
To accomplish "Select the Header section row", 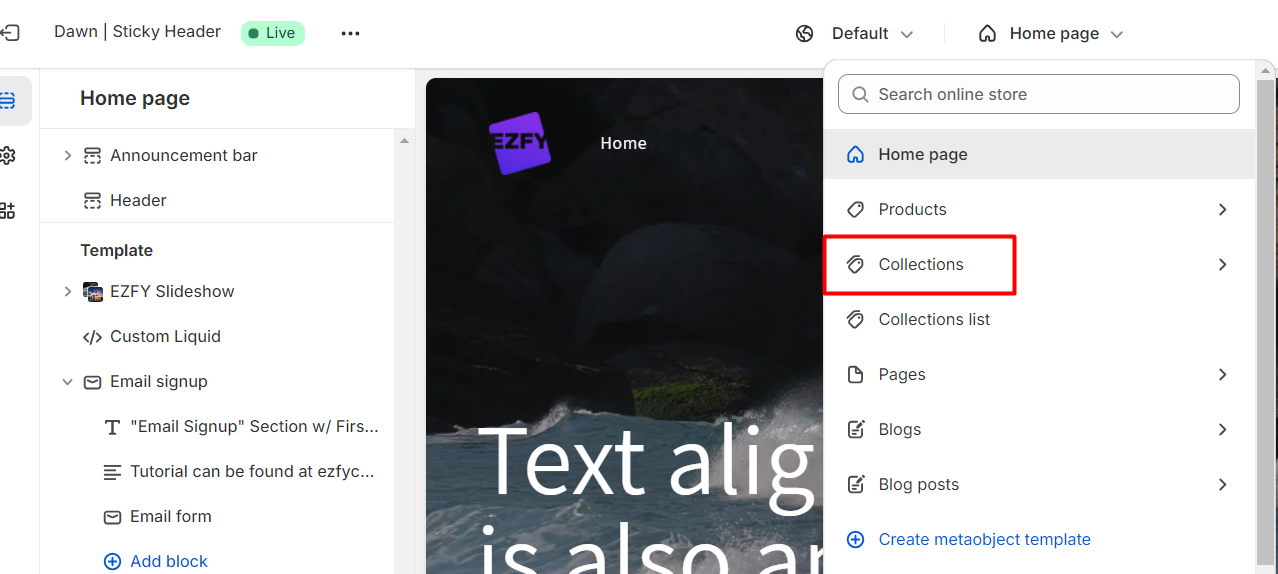I will coord(217,200).
